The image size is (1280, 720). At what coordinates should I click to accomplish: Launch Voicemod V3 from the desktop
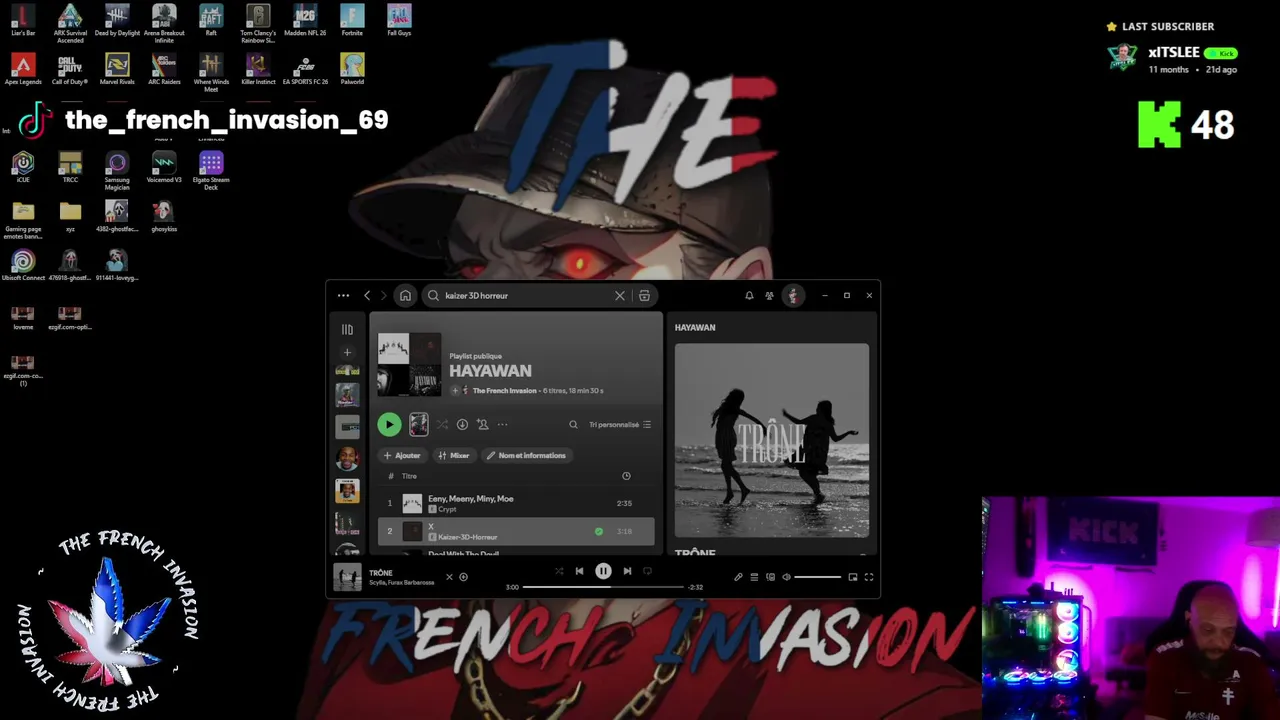(164, 167)
